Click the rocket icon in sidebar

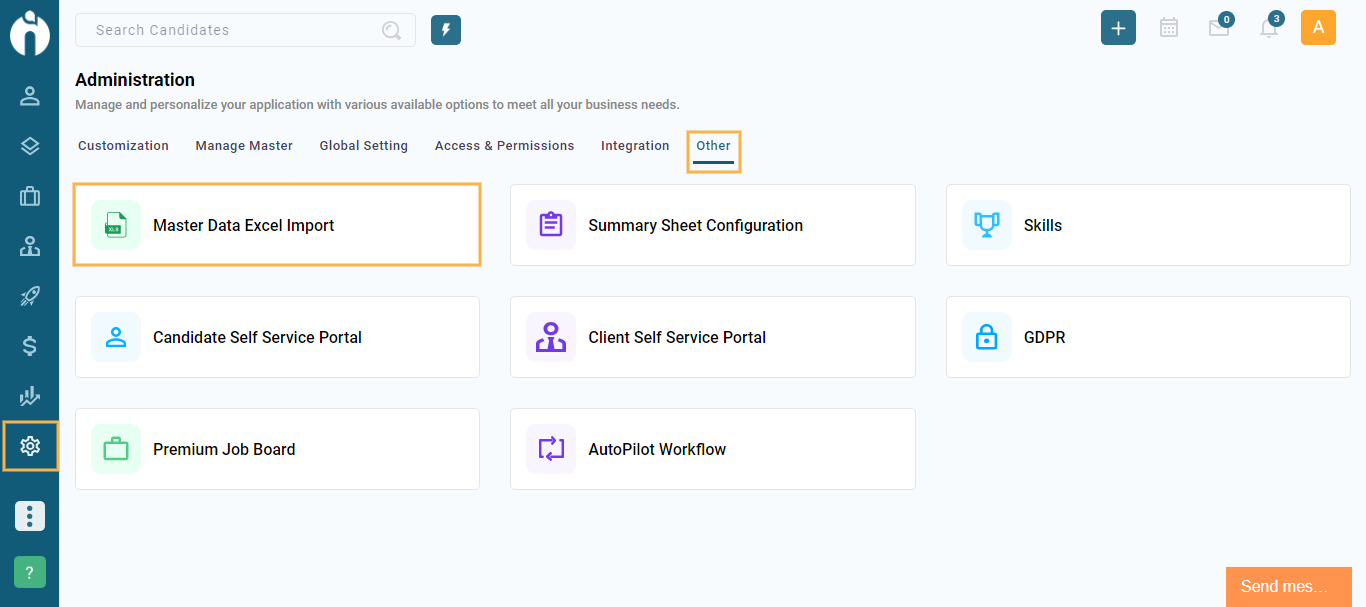pyautogui.click(x=30, y=296)
